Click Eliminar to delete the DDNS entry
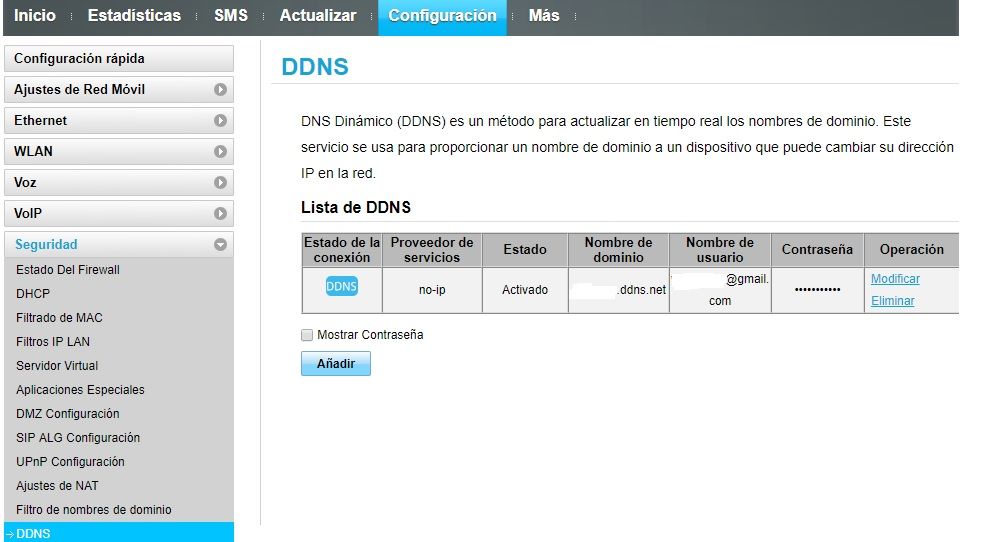This screenshot has height=542, width=985. pos(892,301)
